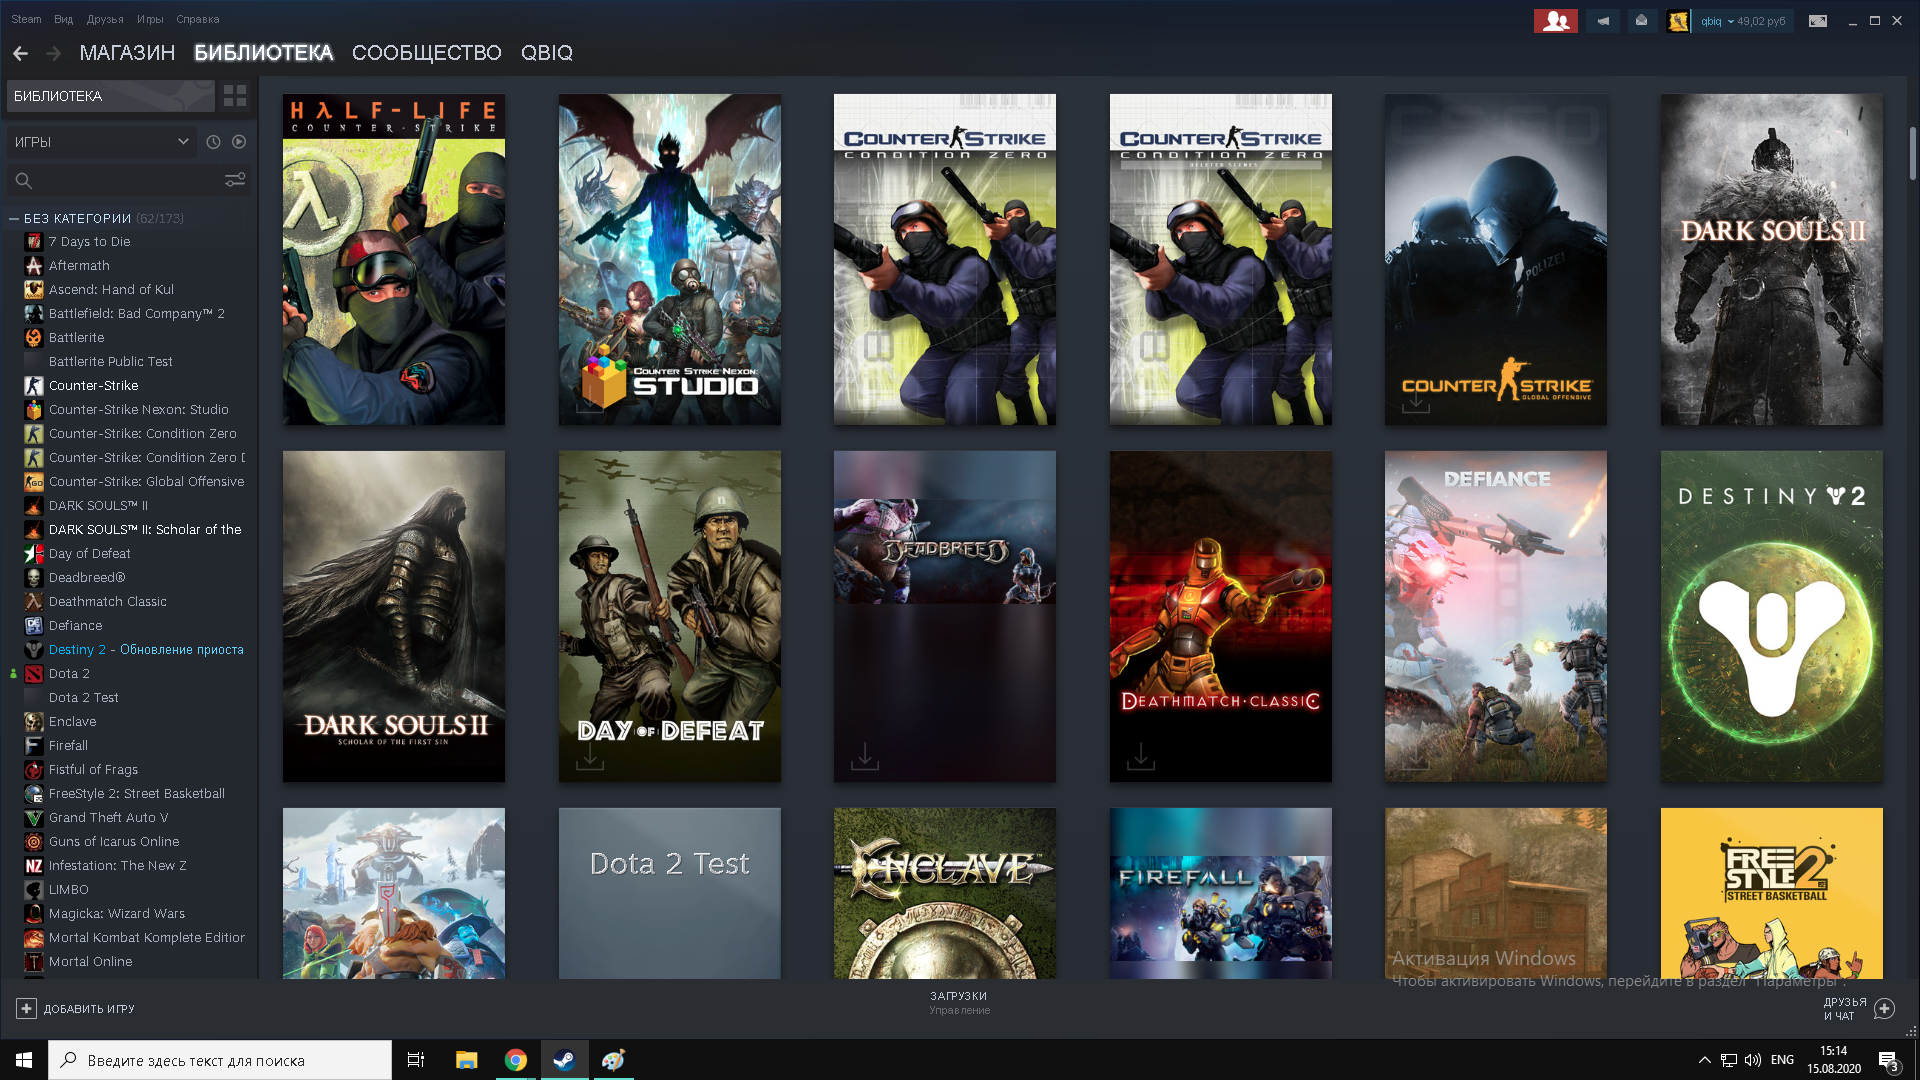Open the Справка menu
The height and width of the screenshot is (1080, 1920).
[198, 19]
